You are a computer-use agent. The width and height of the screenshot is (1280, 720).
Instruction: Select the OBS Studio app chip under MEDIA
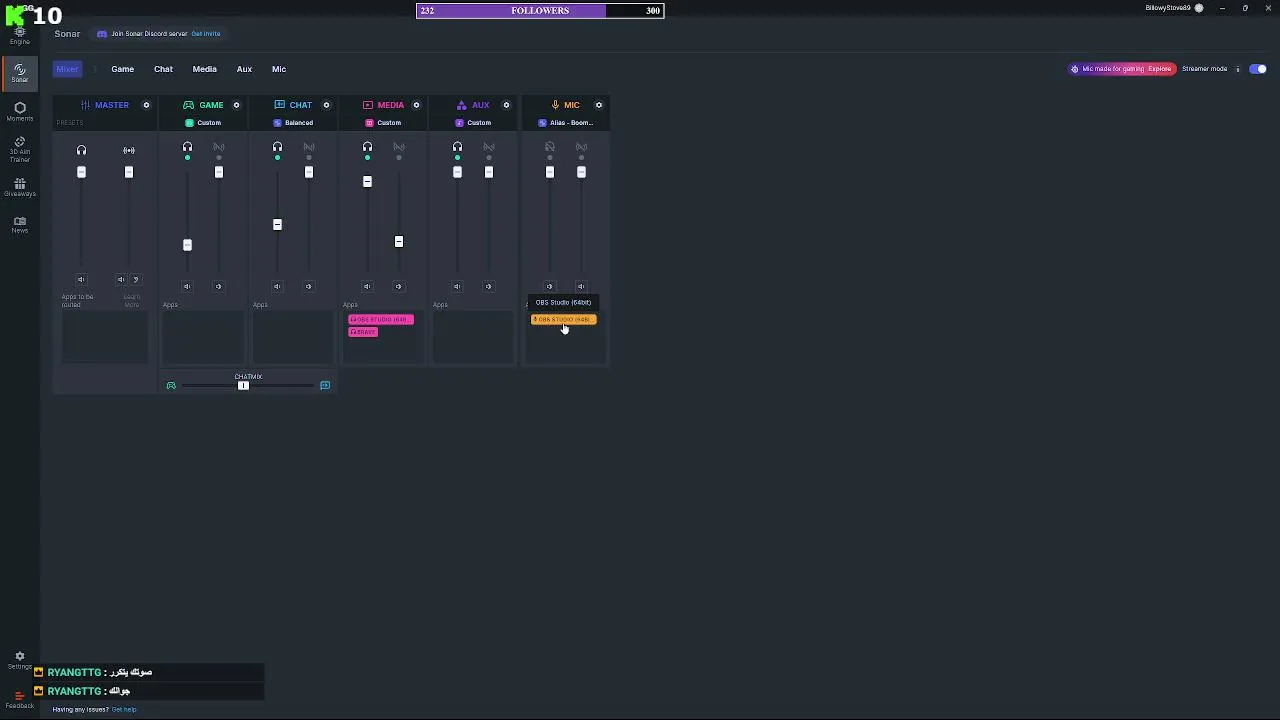[x=381, y=319]
